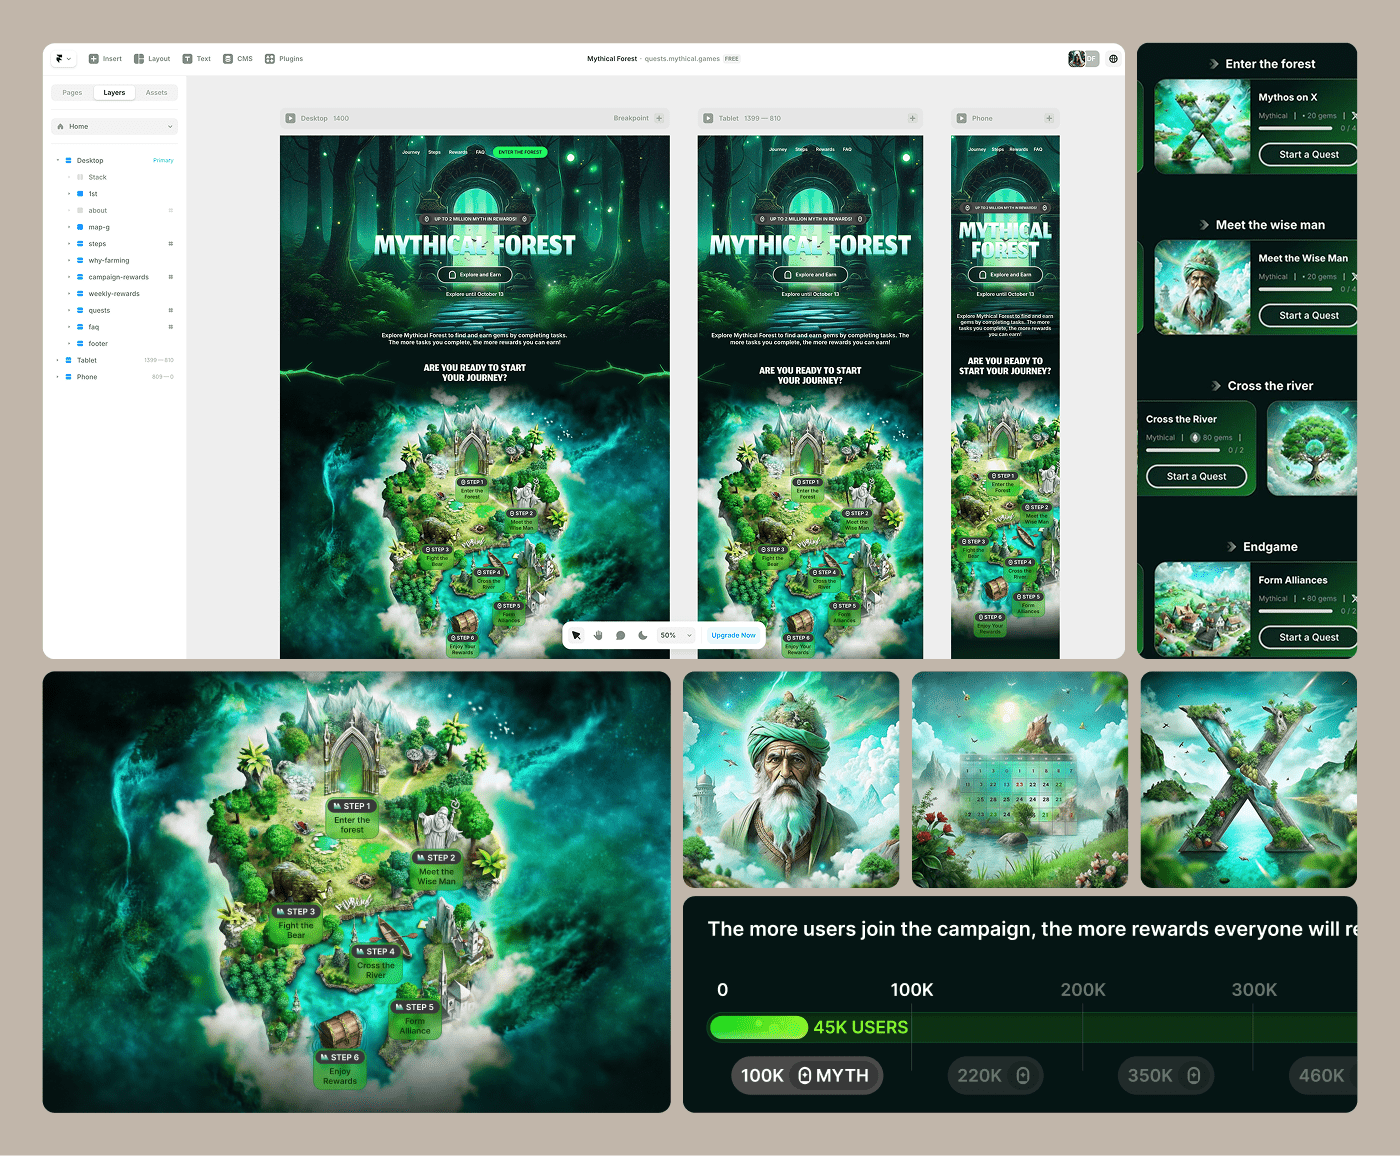Select the campaign-rewards layer
Viewport: 1400px width, 1156px height.
click(x=118, y=277)
